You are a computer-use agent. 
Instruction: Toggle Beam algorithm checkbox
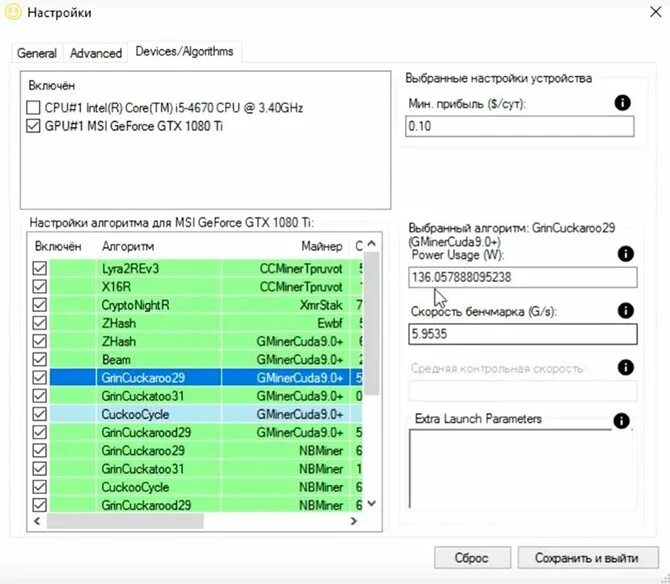pos(40,359)
